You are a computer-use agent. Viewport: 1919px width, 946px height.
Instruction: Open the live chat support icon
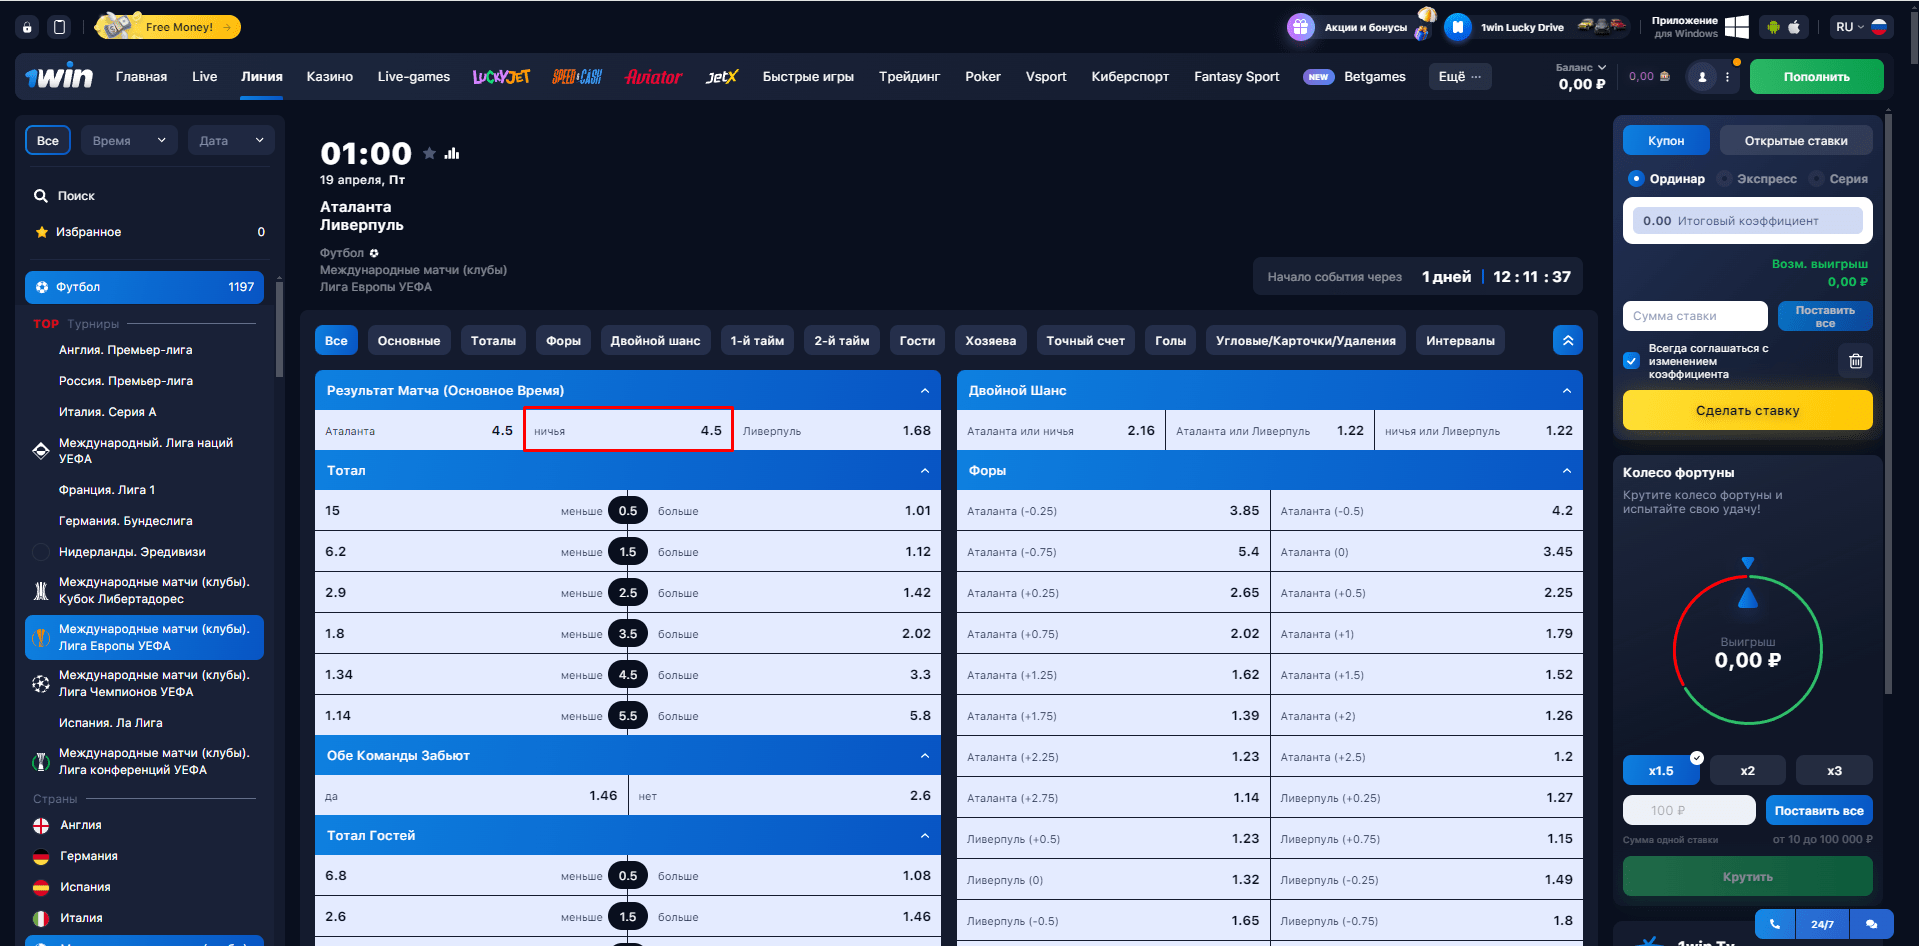[1871, 924]
